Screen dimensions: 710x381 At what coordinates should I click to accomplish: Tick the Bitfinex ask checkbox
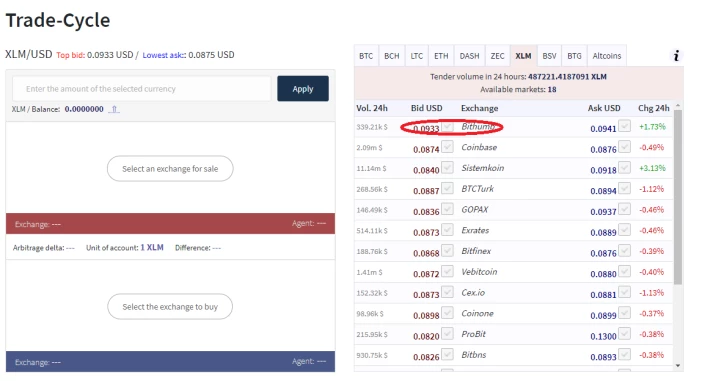click(x=624, y=251)
